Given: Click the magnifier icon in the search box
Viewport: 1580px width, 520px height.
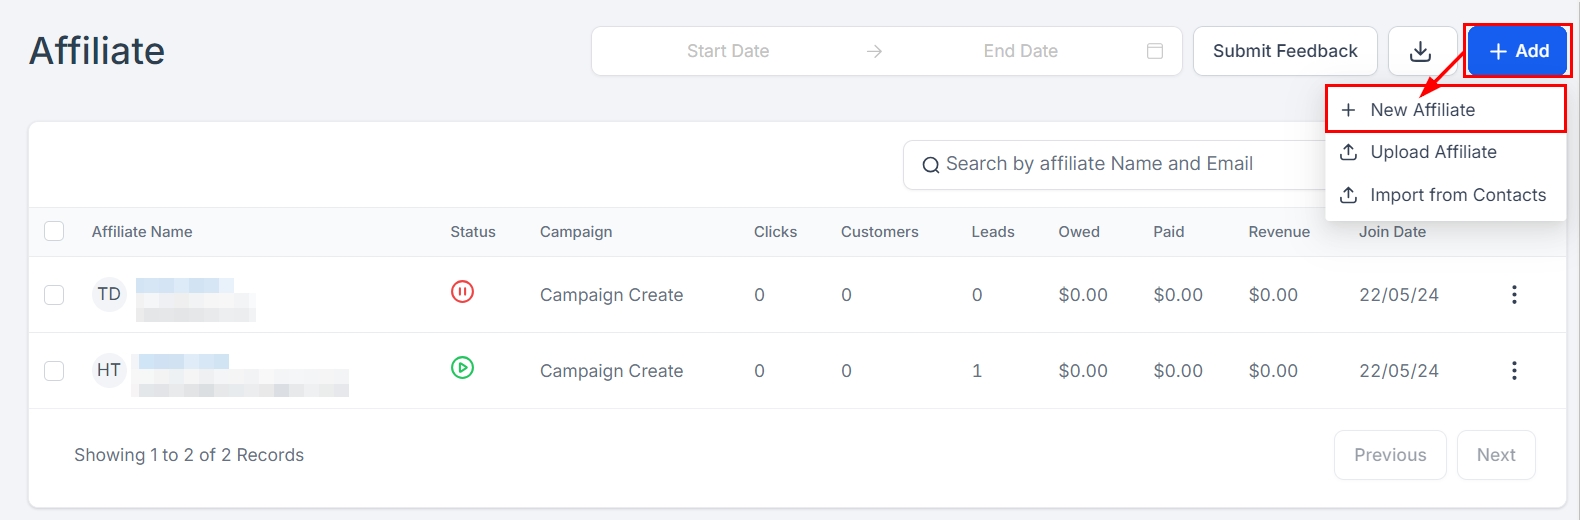Looking at the screenshot, I should coord(930,165).
